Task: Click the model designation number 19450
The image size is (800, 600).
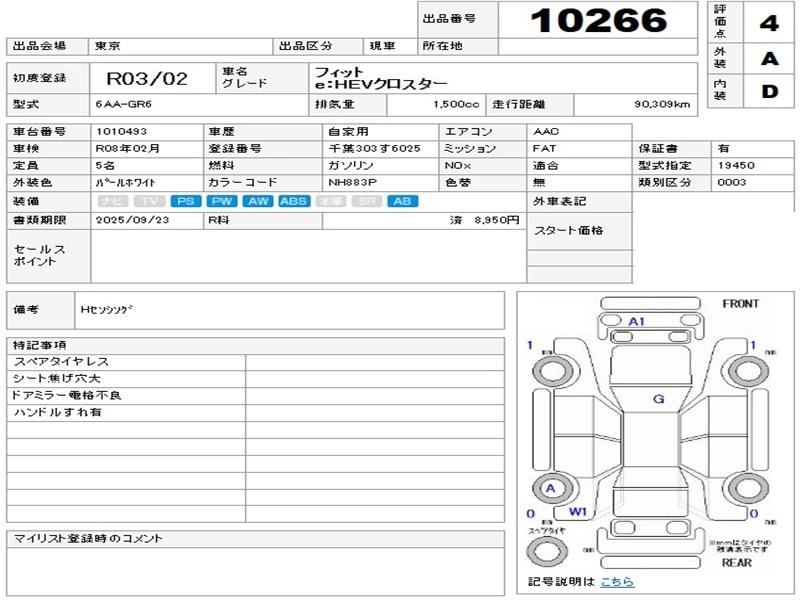Action: coord(736,165)
